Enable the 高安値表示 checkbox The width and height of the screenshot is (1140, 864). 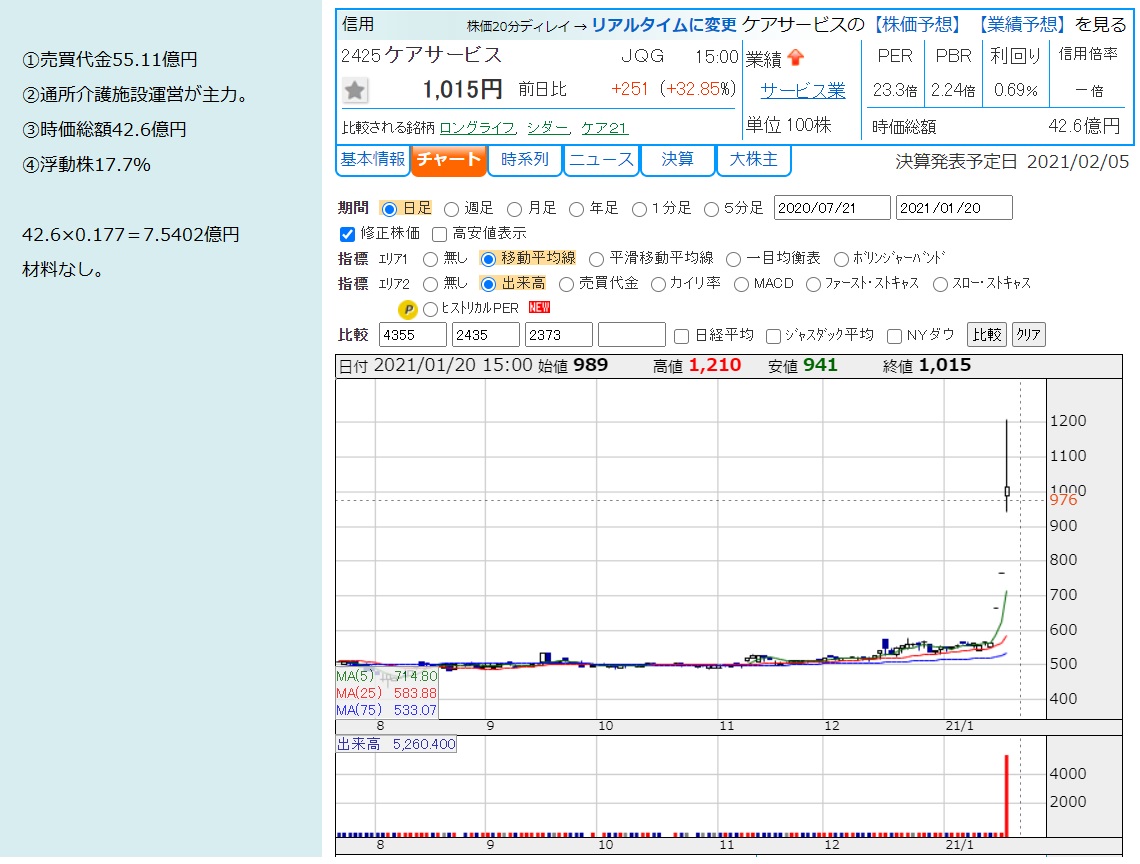click(x=439, y=234)
